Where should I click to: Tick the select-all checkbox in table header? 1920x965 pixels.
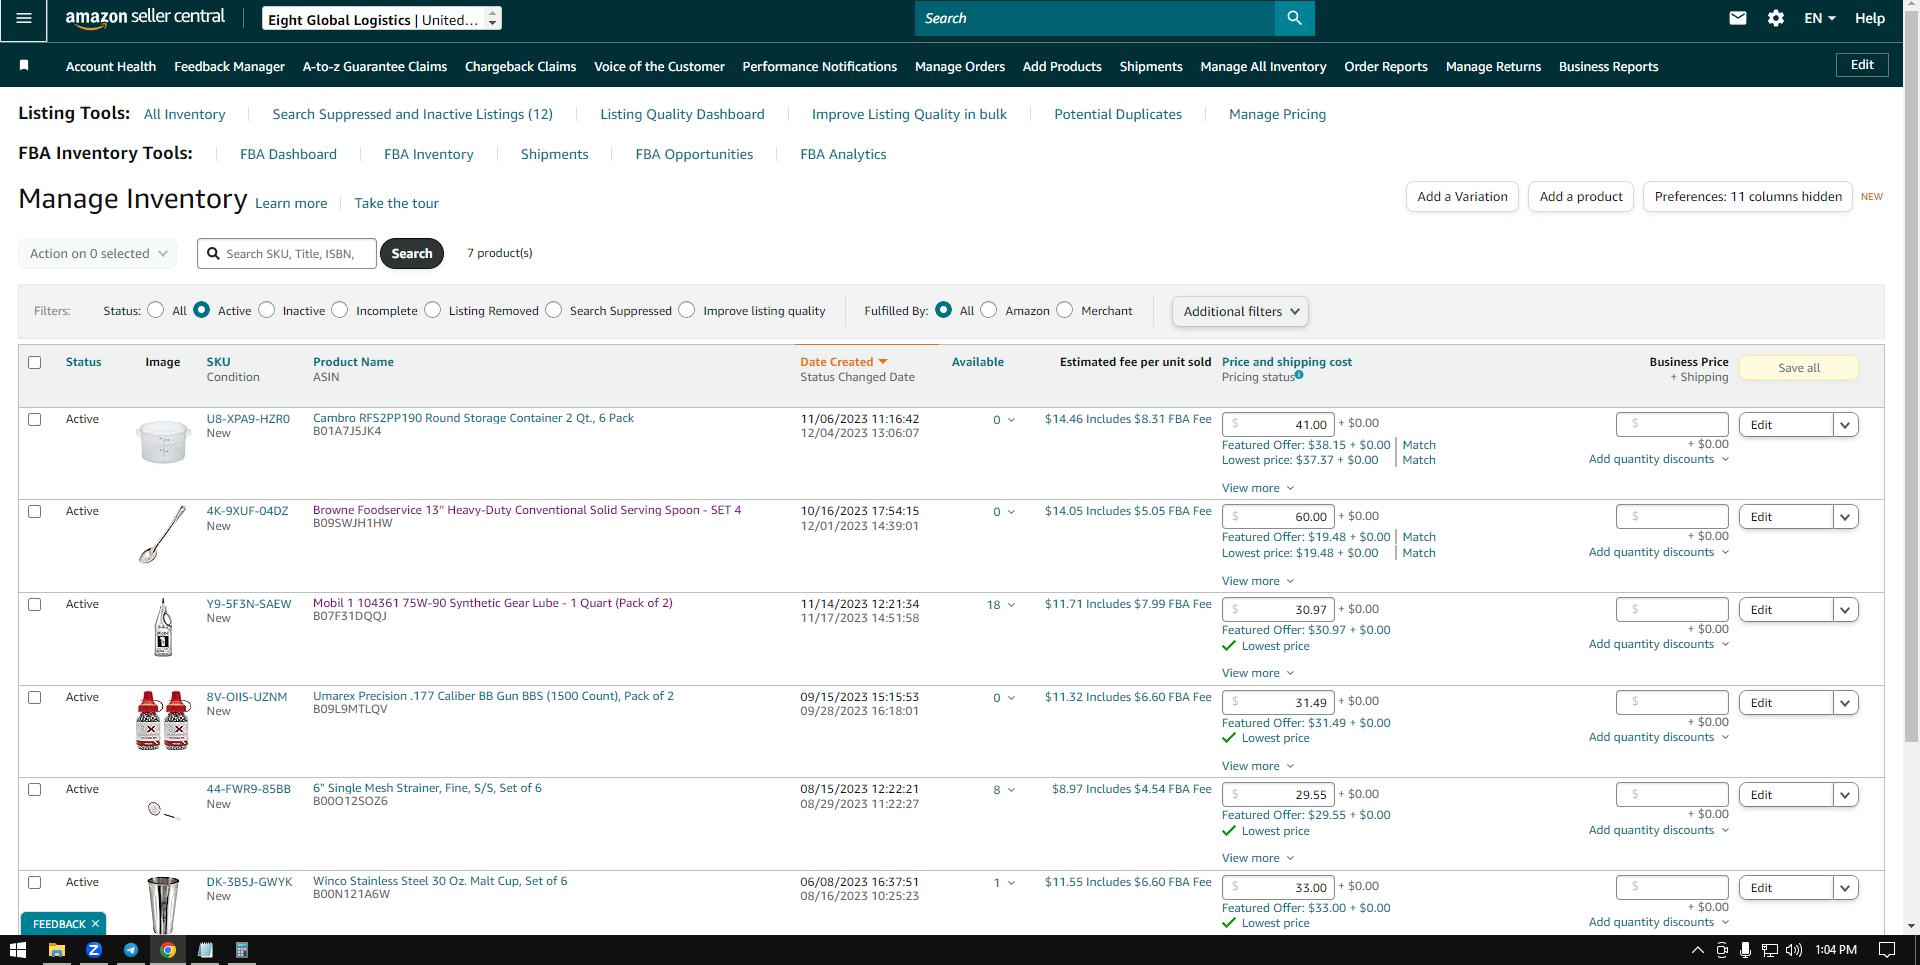pyautogui.click(x=35, y=362)
